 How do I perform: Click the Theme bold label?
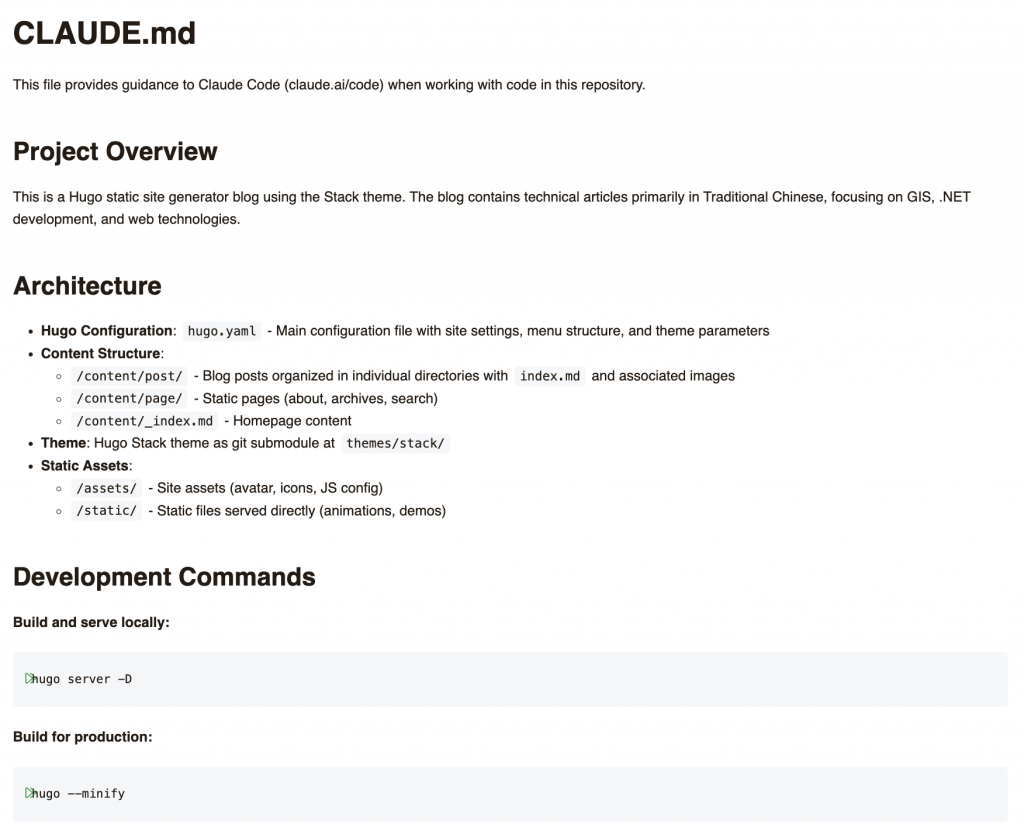tap(63, 443)
